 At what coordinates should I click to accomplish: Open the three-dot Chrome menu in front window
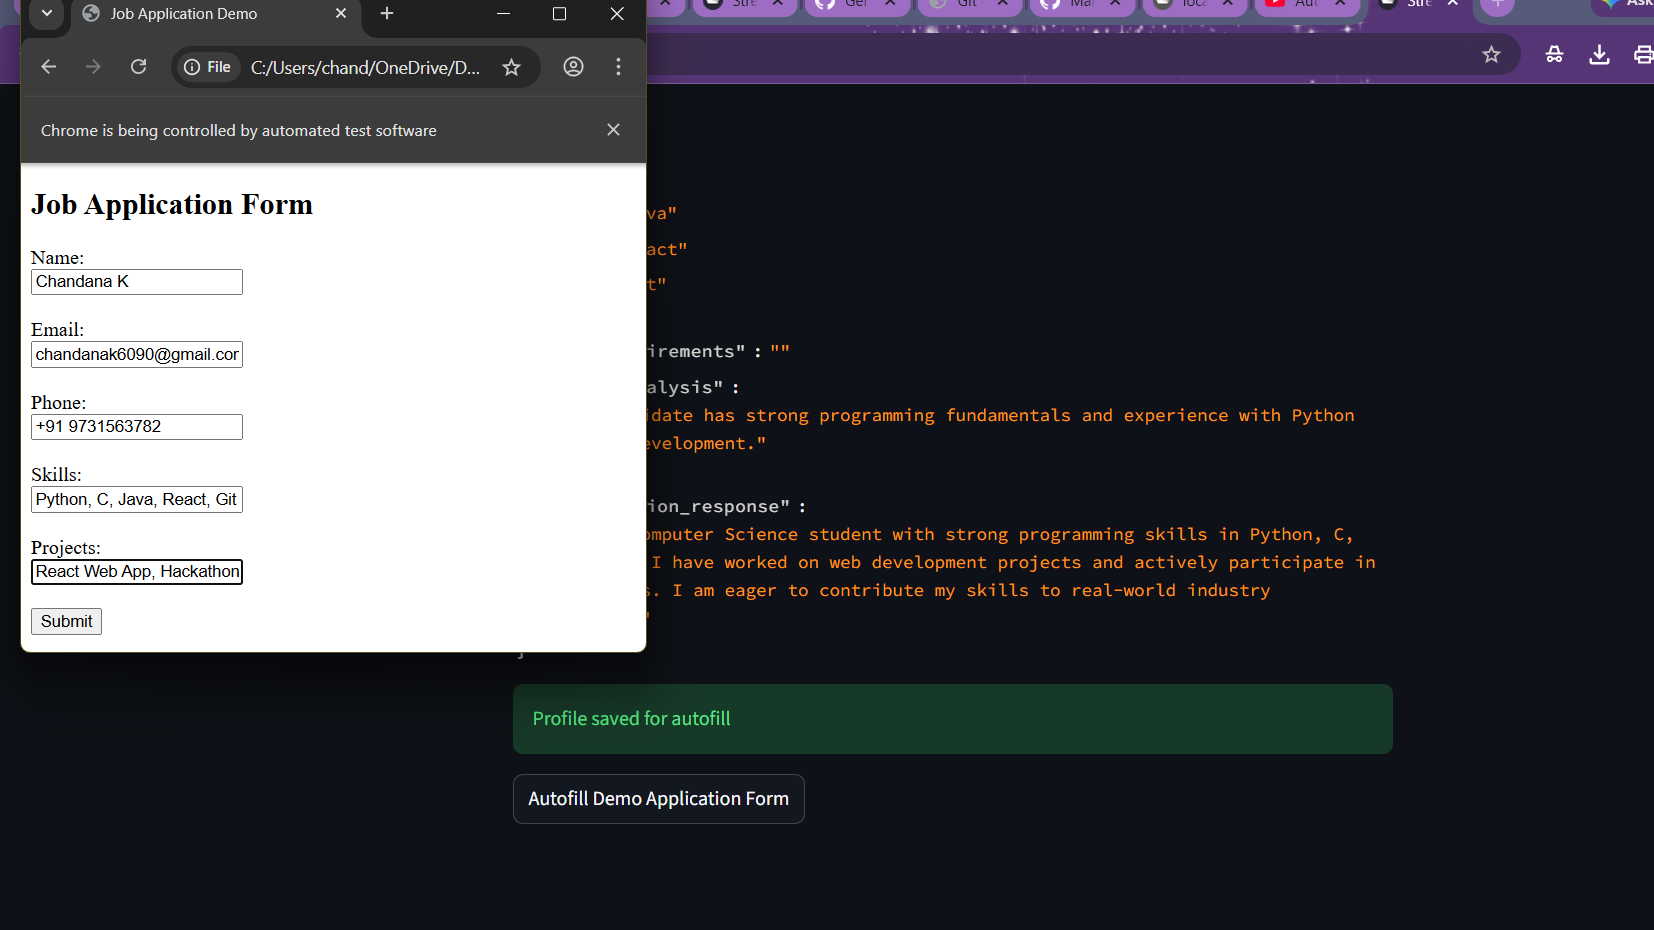pos(618,67)
